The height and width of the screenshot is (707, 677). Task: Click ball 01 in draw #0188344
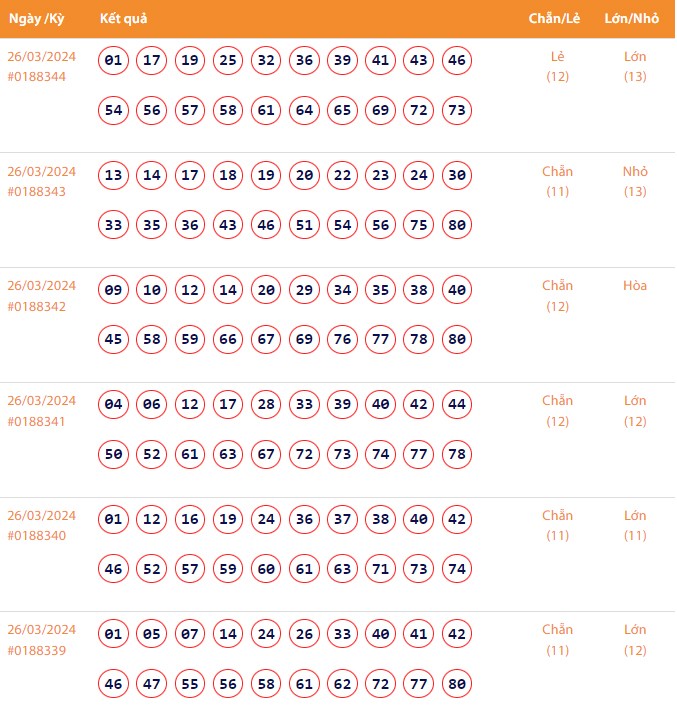(114, 61)
